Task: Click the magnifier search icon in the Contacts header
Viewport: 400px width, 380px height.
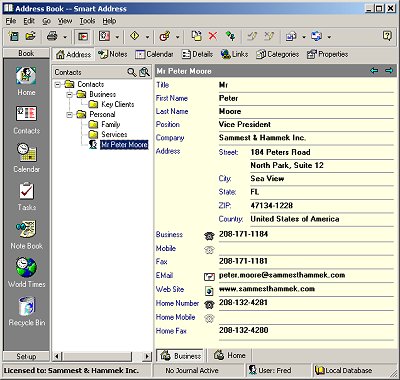Action: (x=132, y=72)
